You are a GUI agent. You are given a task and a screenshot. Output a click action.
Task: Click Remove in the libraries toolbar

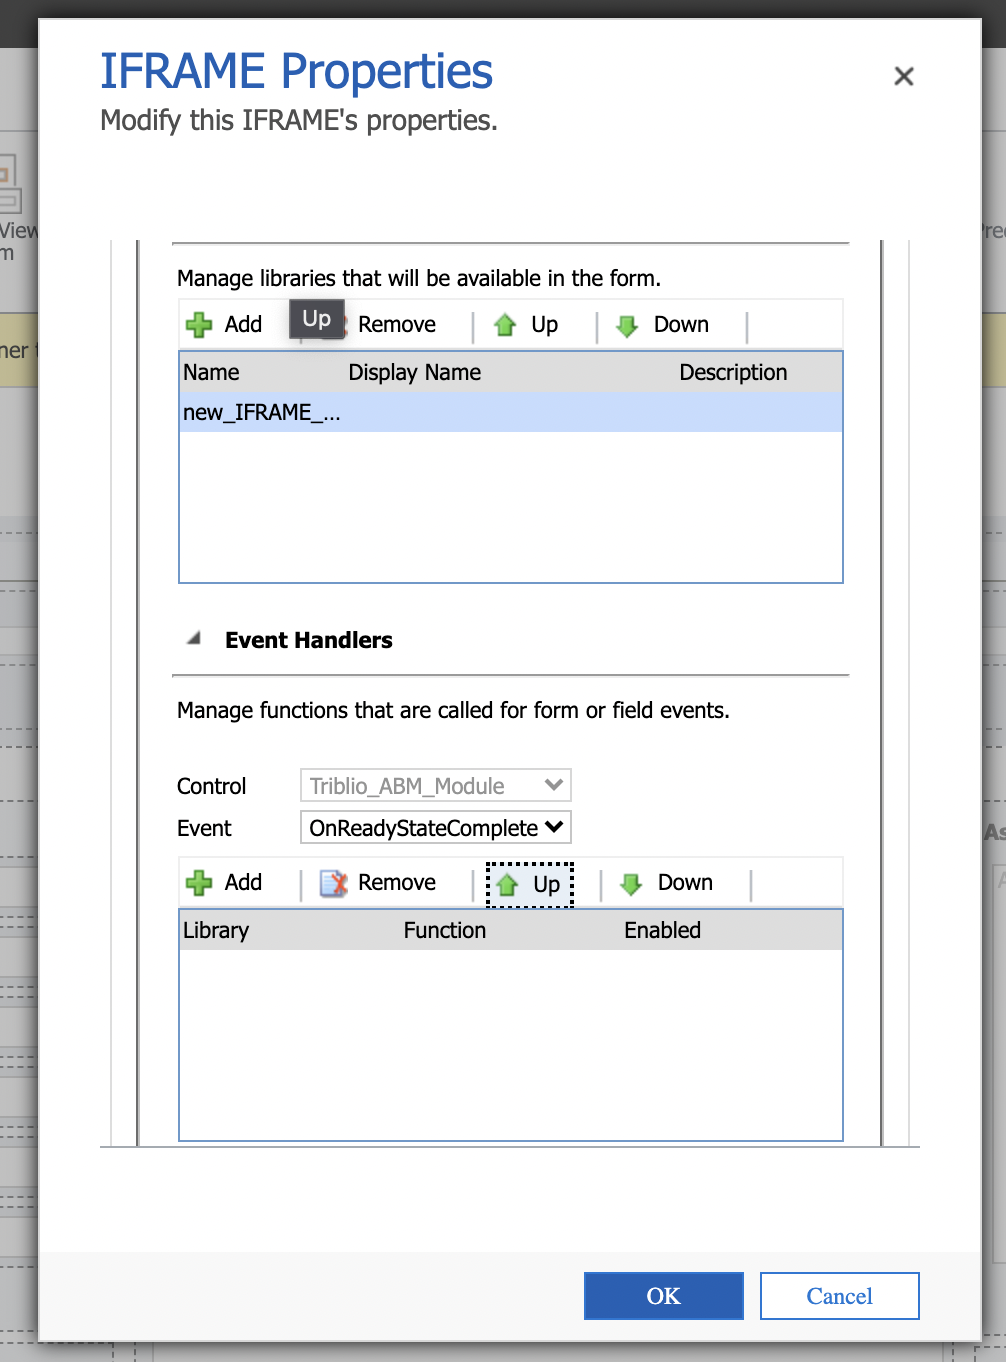[396, 324]
